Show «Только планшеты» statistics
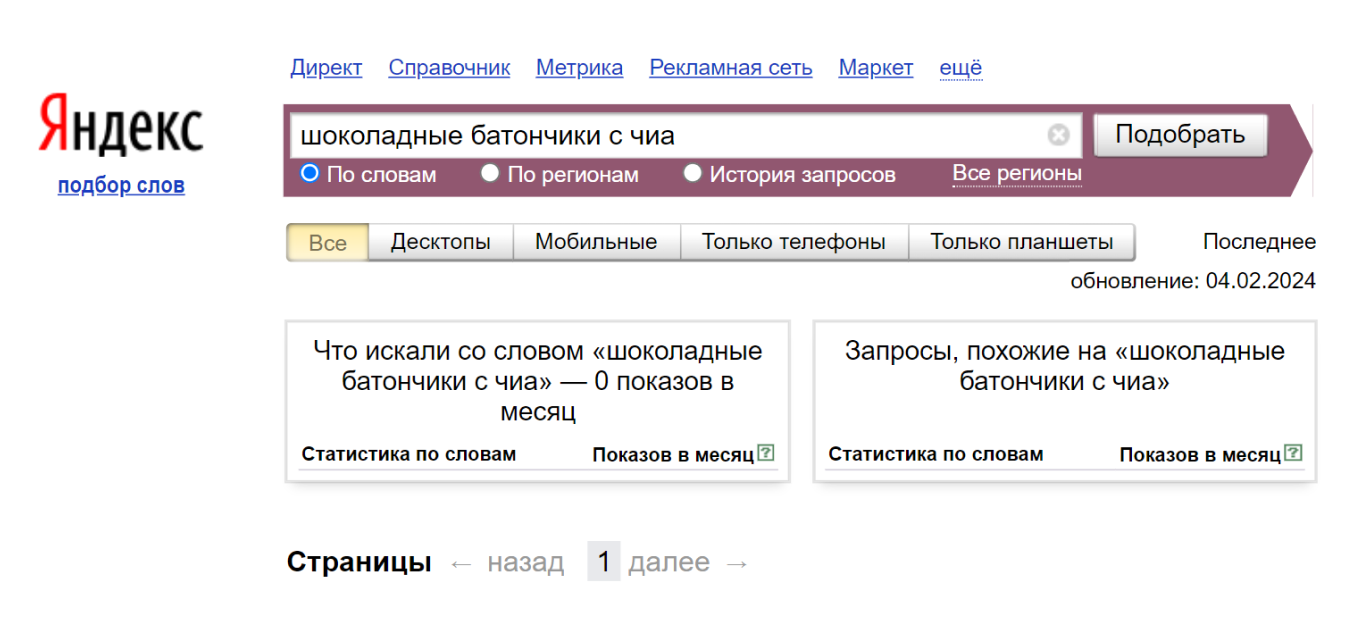The height and width of the screenshot is (639, 1360). (1021, 241)
